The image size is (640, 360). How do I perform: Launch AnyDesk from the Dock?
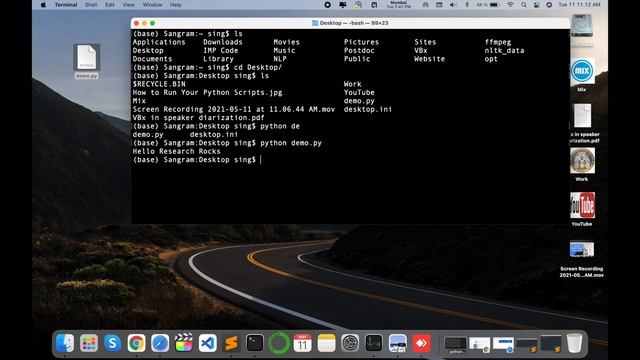pos(421,343)
